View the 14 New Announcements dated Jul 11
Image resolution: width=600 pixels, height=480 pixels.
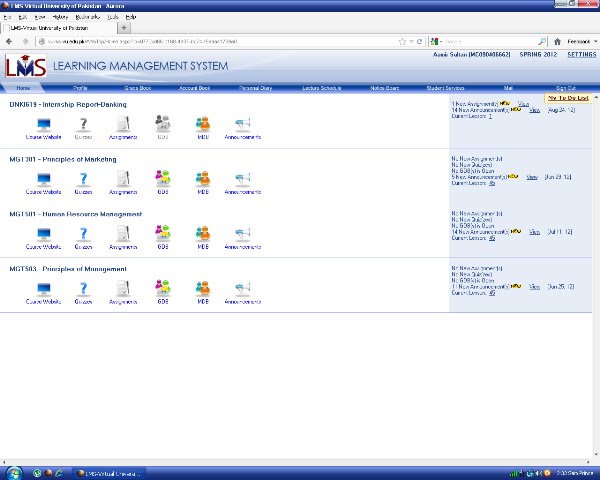point(534,232)
